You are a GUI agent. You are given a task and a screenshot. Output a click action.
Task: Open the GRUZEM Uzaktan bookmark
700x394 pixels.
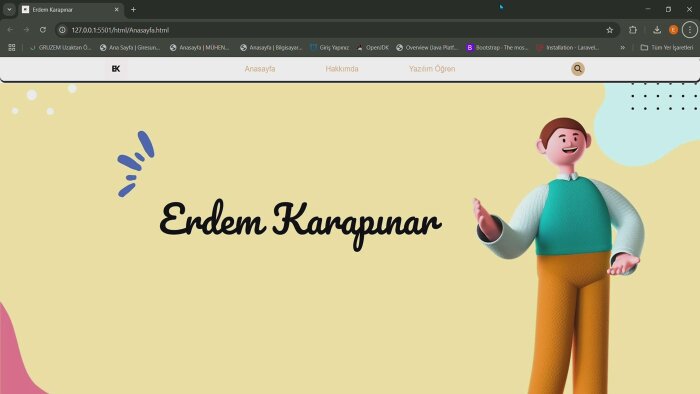61,47
